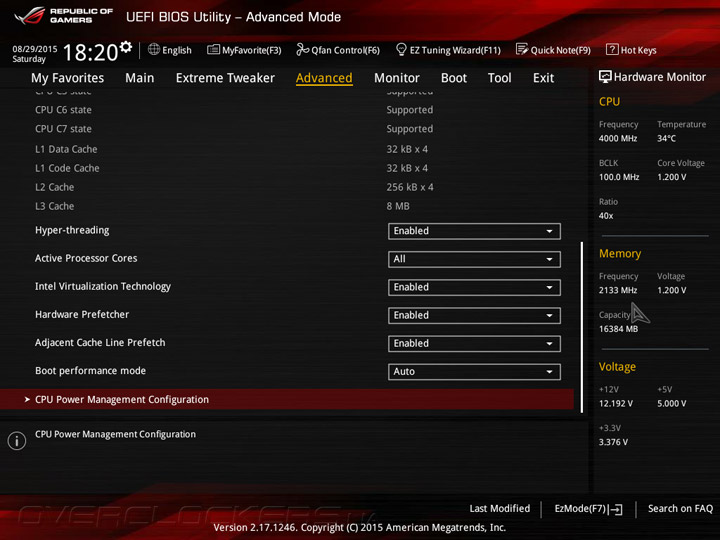Click the 16384 MB capacity value

coord(619,329)
